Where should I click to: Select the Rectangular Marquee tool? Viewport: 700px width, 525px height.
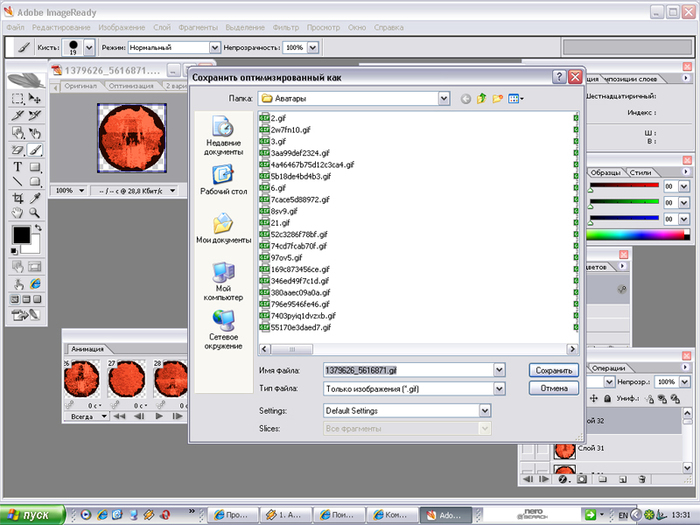18,98
